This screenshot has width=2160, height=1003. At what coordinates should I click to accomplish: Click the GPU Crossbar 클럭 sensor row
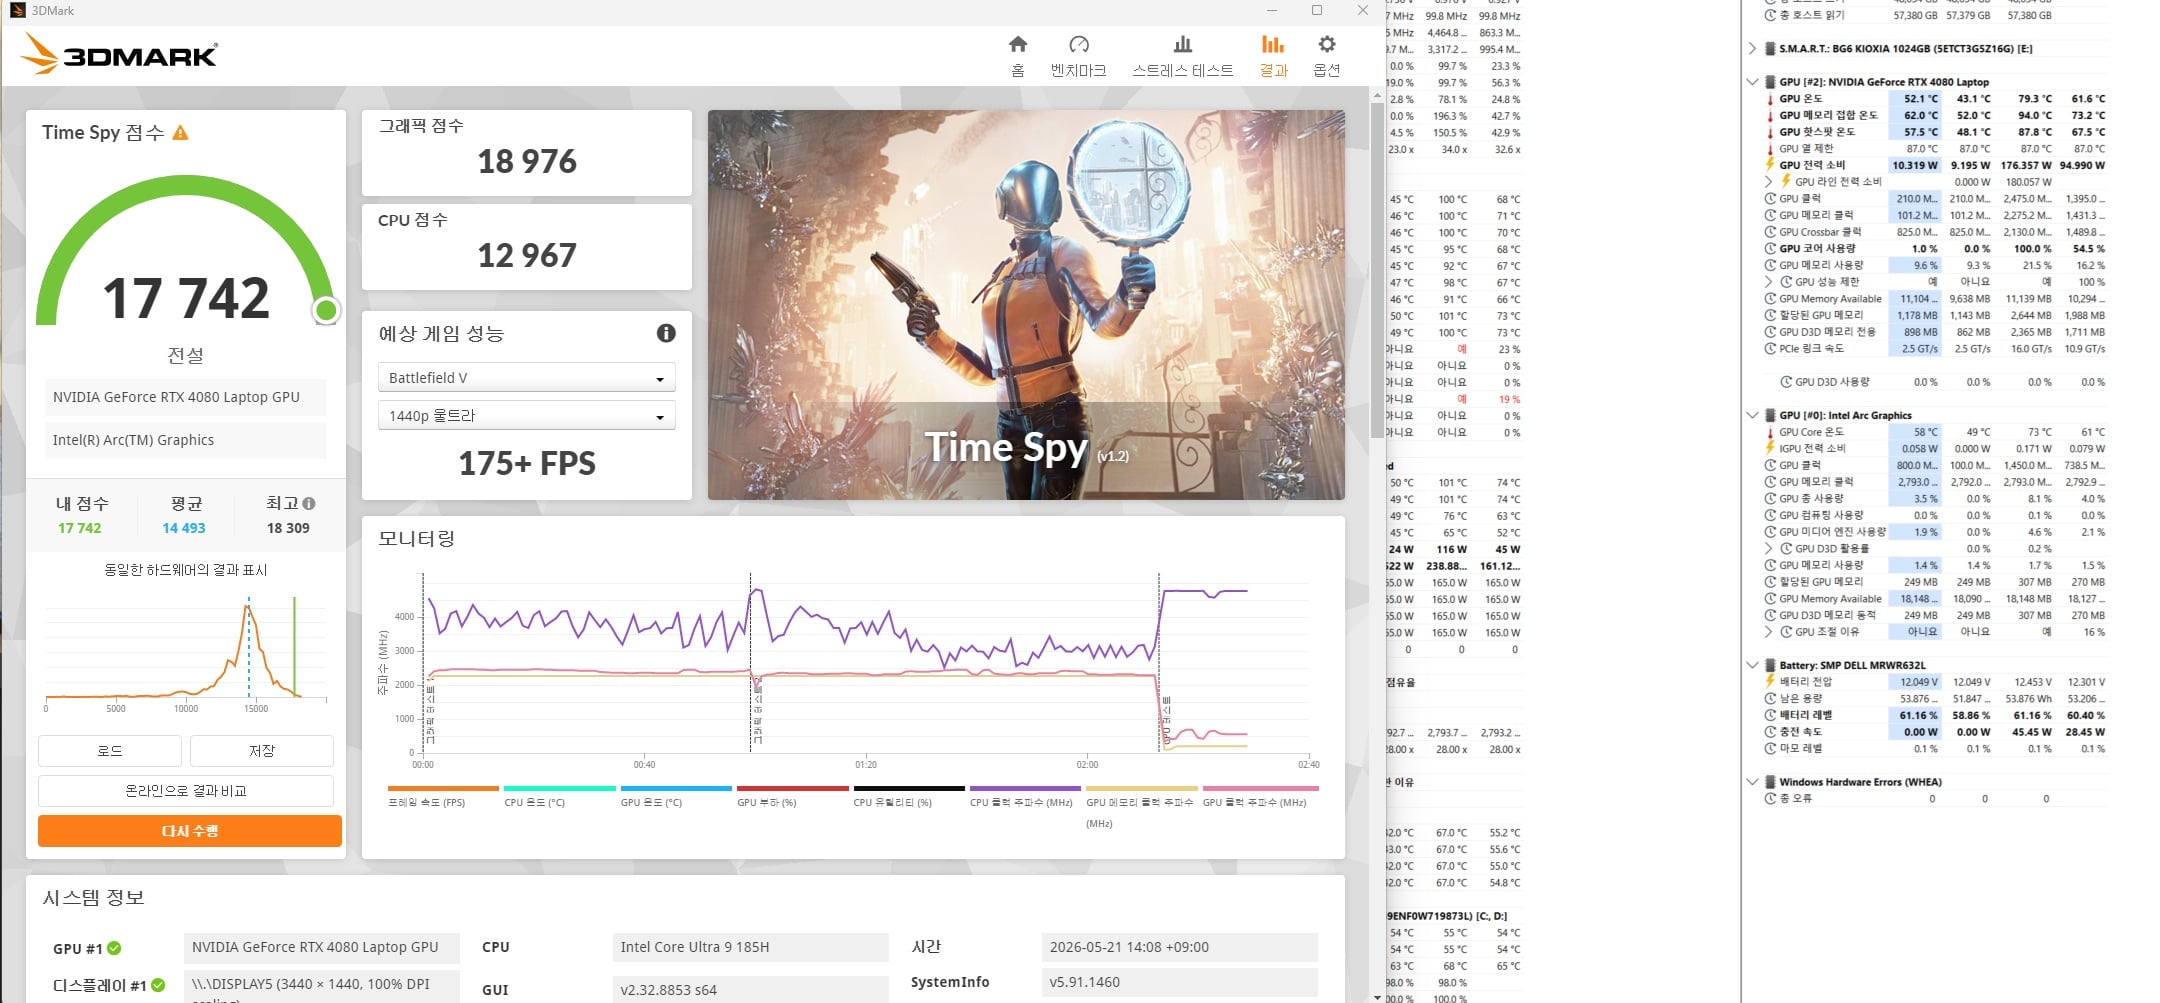(1935, 232)
